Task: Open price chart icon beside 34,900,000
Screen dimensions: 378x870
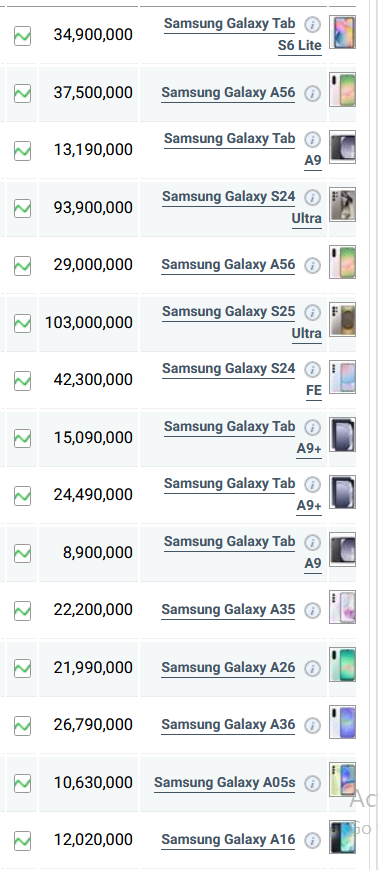Action: (x=22, y=36)
